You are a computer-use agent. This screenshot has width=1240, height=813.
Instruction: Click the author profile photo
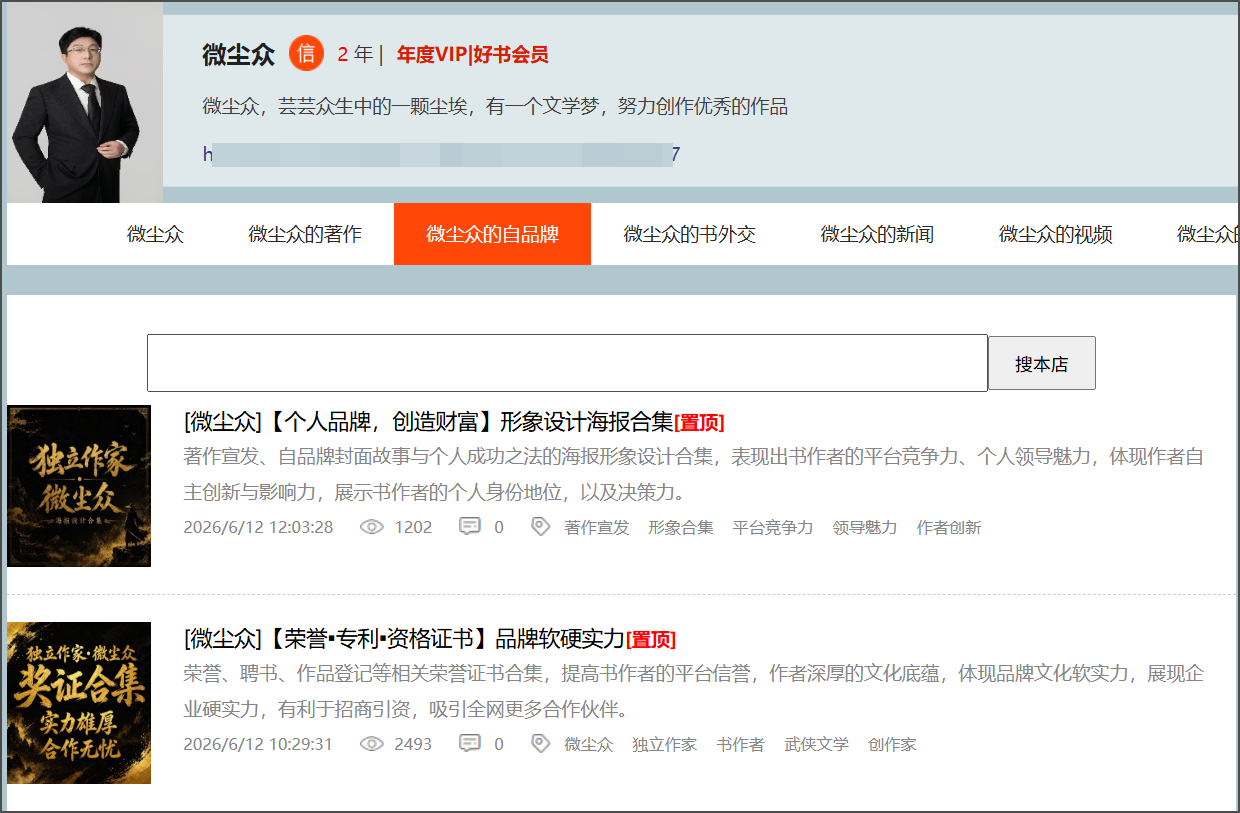pyautogui.click(x=85, y=103)
